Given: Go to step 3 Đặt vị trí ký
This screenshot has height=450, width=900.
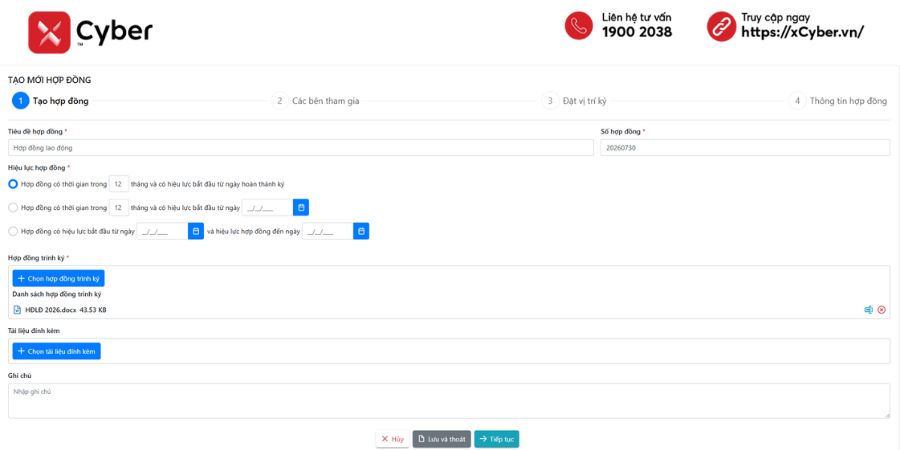Looking at the screenshot, I should pyautogui.click(x=575, y=101).
